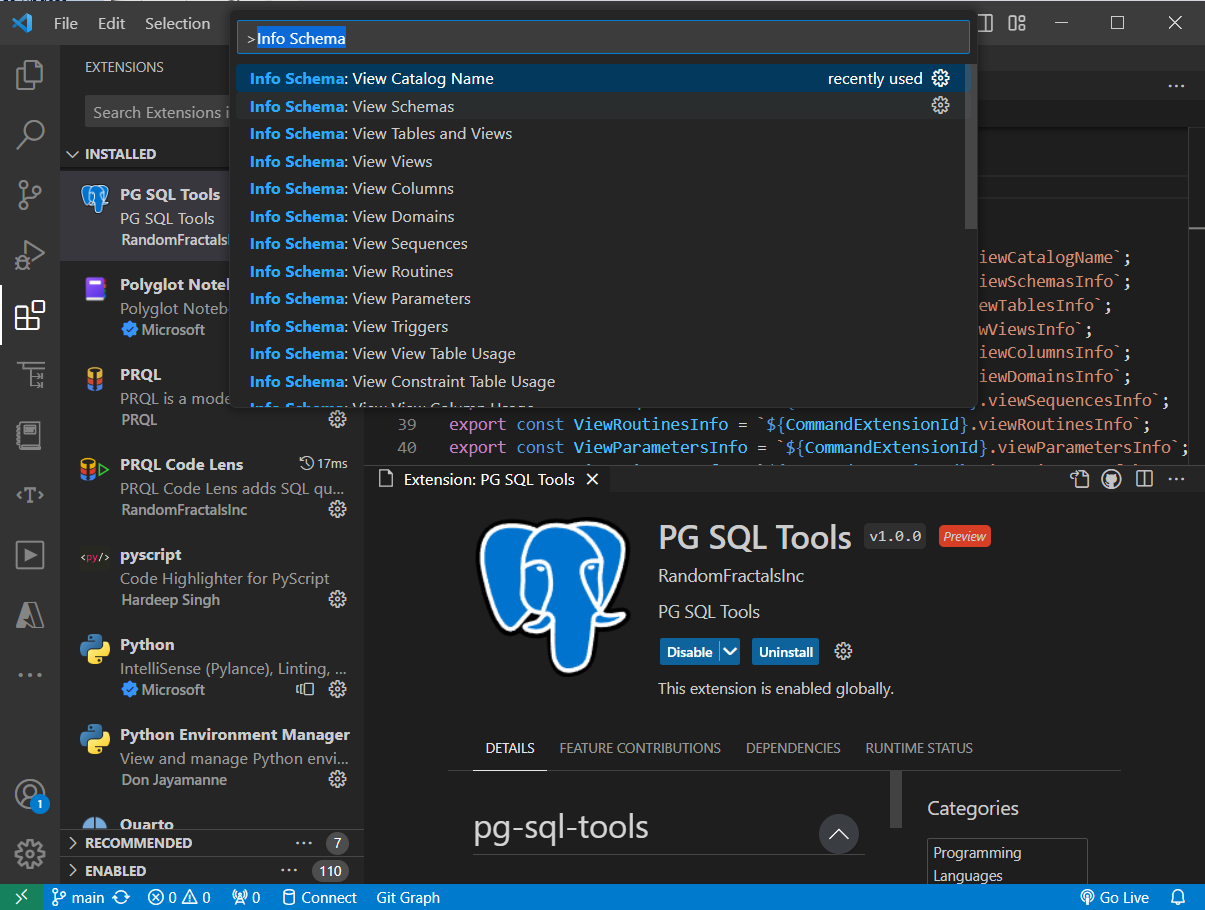The width and height of the screenshot is (1205, 910).
Task: Open the remote window indicator in status bar
Action: tap(22, 897)
